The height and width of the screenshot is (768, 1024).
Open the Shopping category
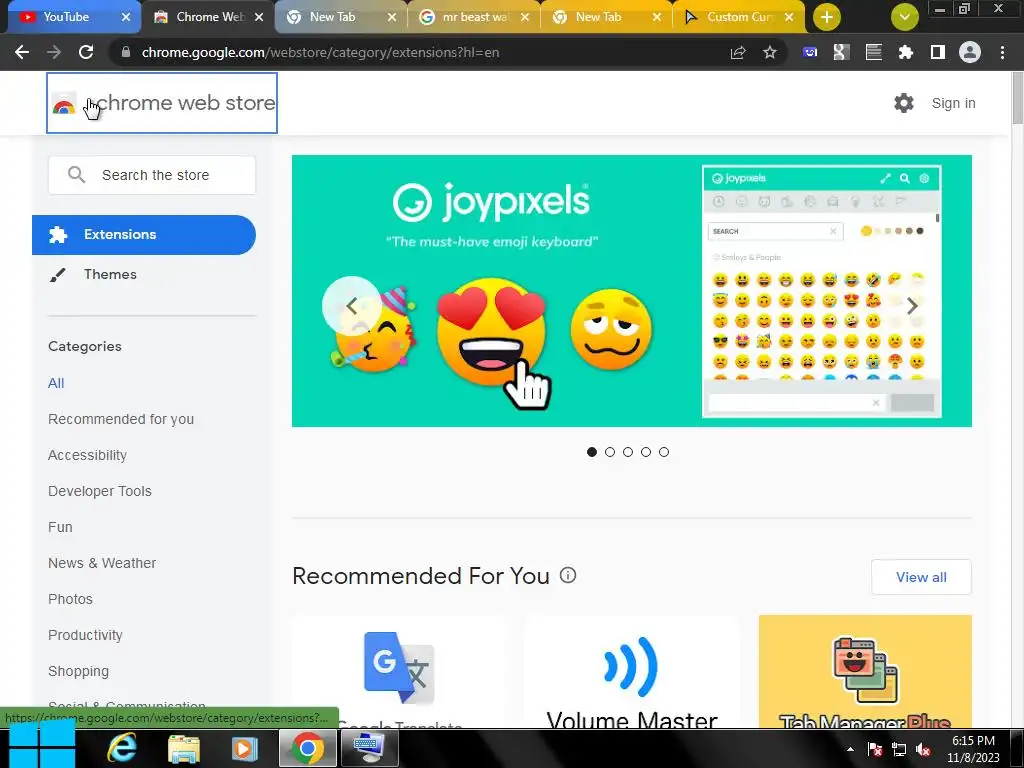click(78, 671)
